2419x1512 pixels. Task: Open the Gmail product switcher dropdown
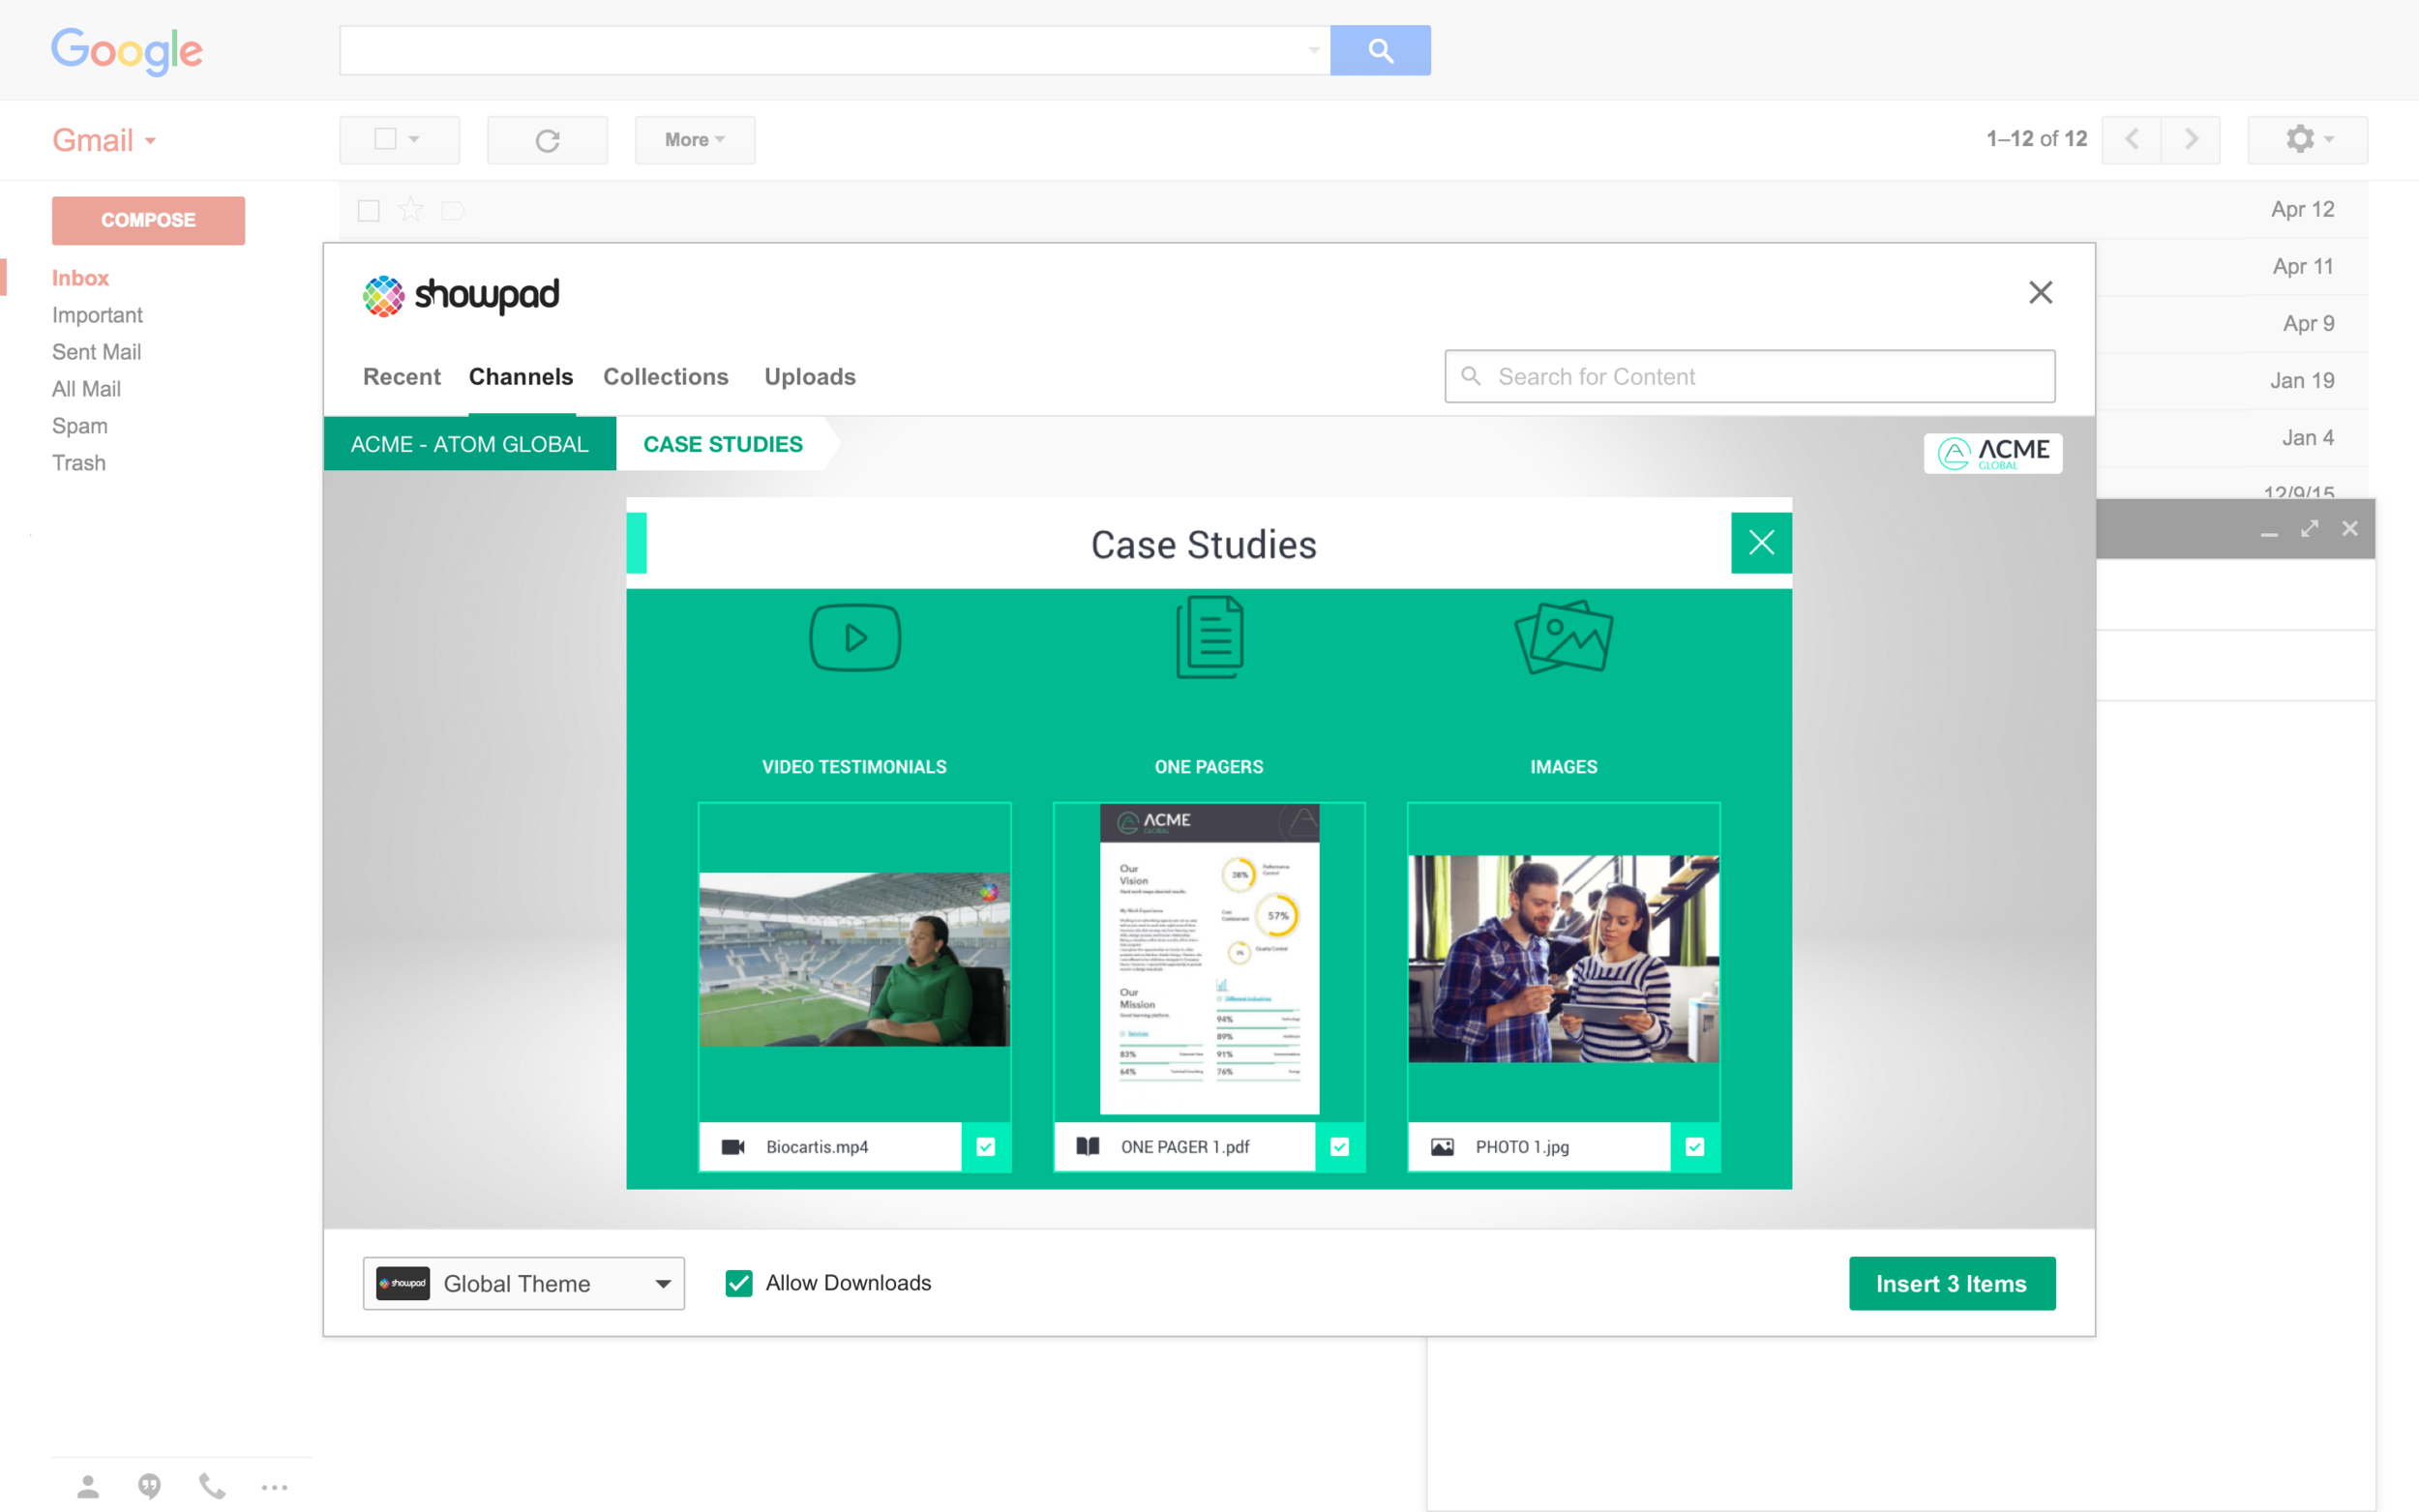coord(104,140)
